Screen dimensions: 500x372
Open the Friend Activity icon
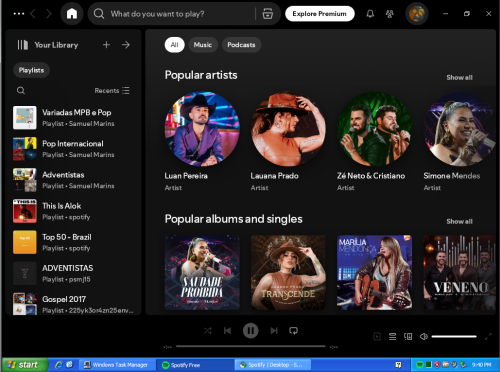click(389, 14)
